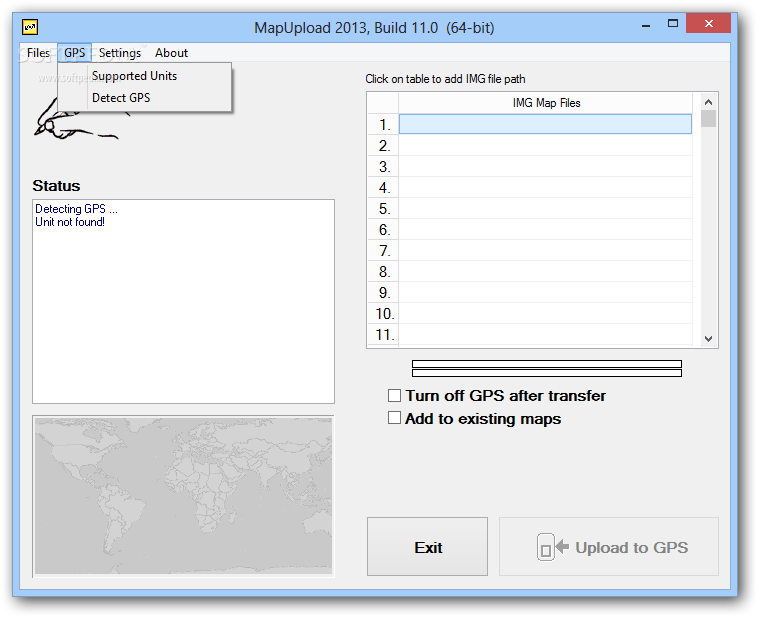Select IMG map file row 9 cell
Image resolution: width=758 pixels, height=617 pixels.
tap(545, 293)
